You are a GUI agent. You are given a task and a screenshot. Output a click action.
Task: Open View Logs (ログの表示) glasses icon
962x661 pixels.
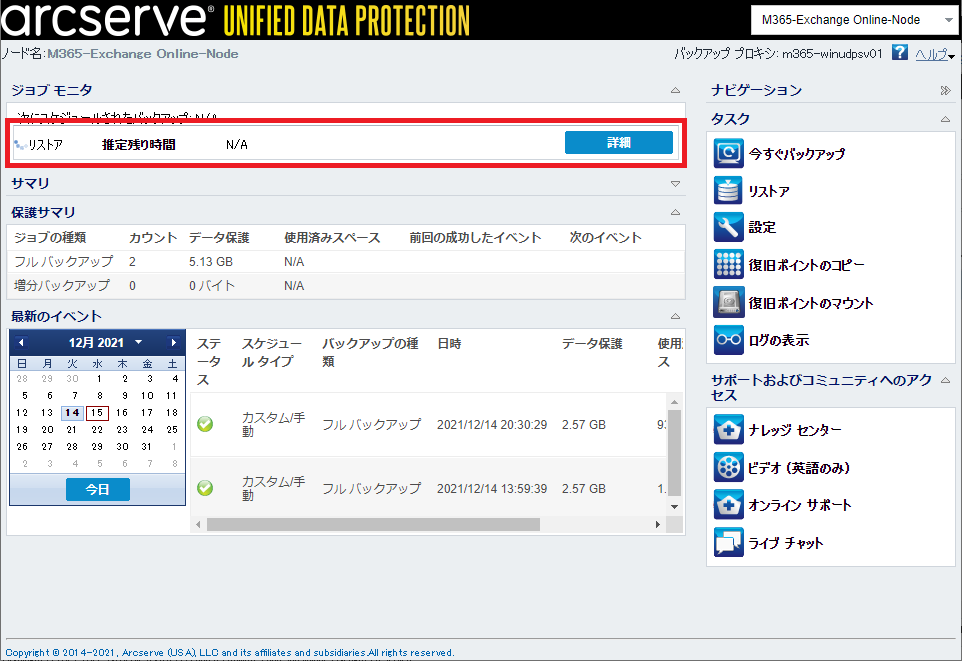click(x=728, y=339)
